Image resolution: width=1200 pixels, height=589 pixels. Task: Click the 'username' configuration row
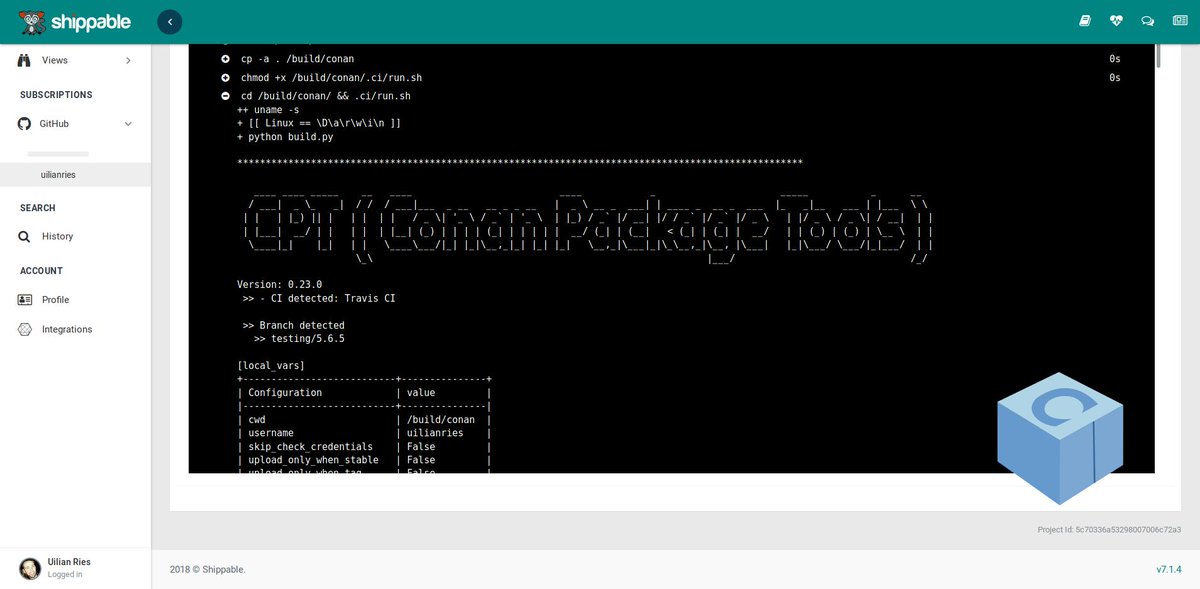(364, 433)
